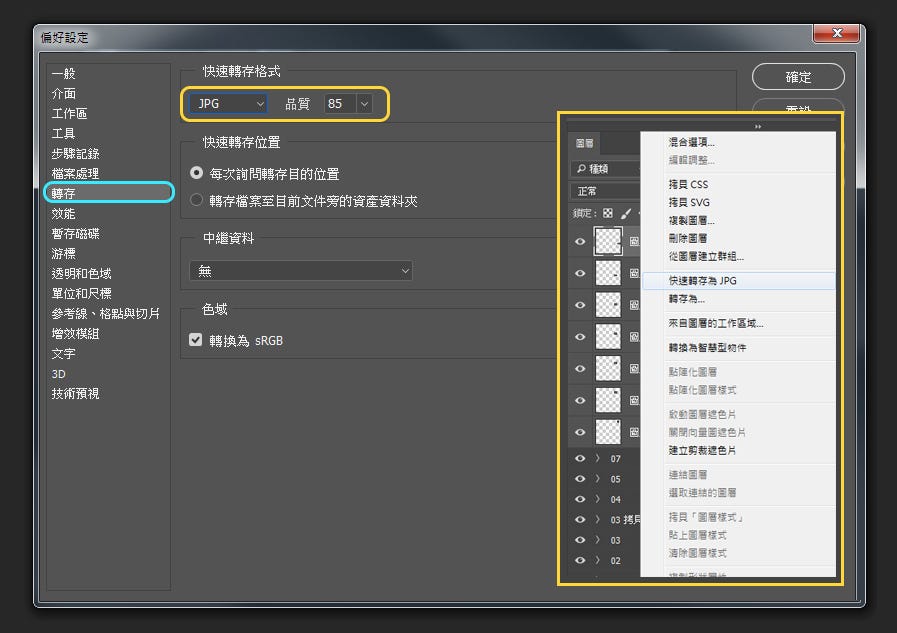Select layer group named 07
Screen dimensions: 897x633
pyautogui.click(x=616, y=459)
